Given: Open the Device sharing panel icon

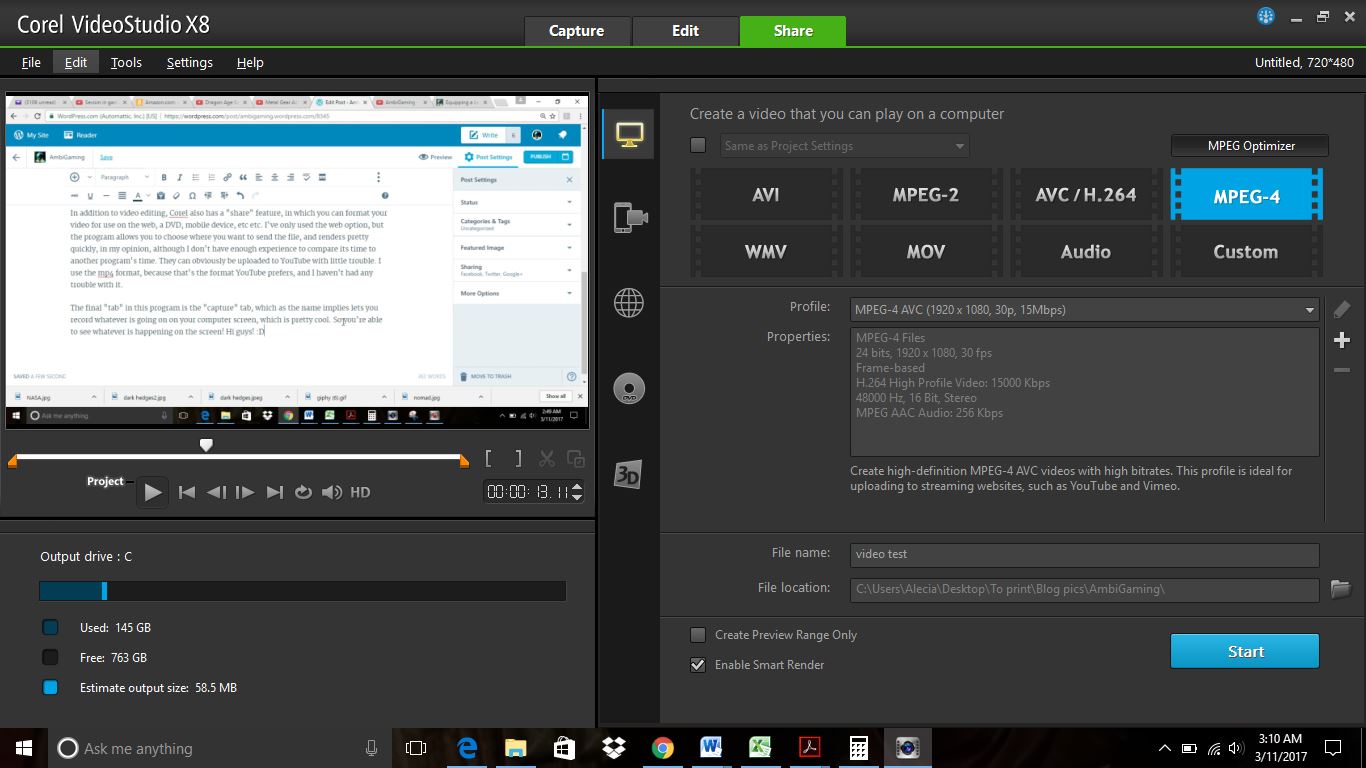Looking at the screenshot, I should click(x=628, y=217).
